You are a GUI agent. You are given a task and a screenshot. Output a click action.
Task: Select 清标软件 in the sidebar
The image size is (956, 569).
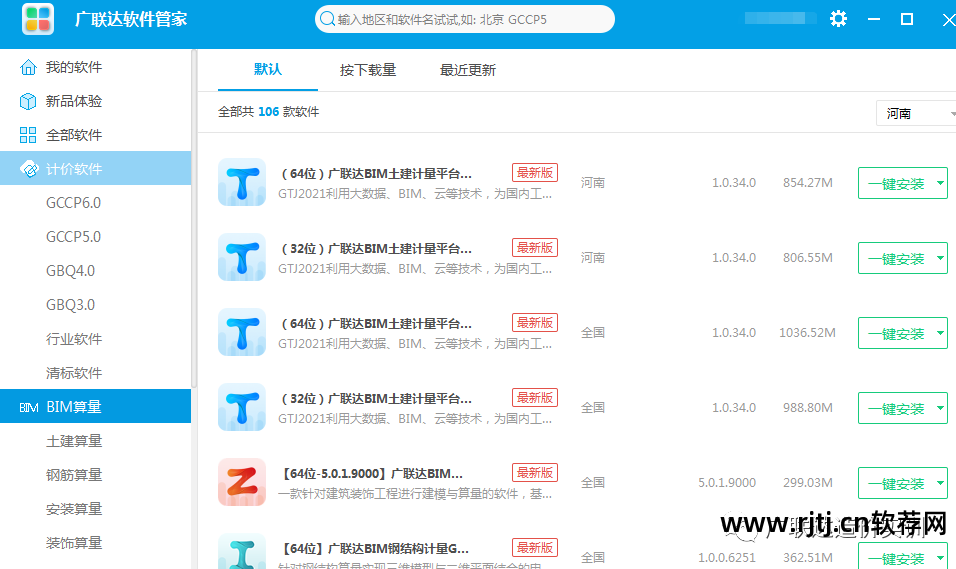click(x=74, y=373)
